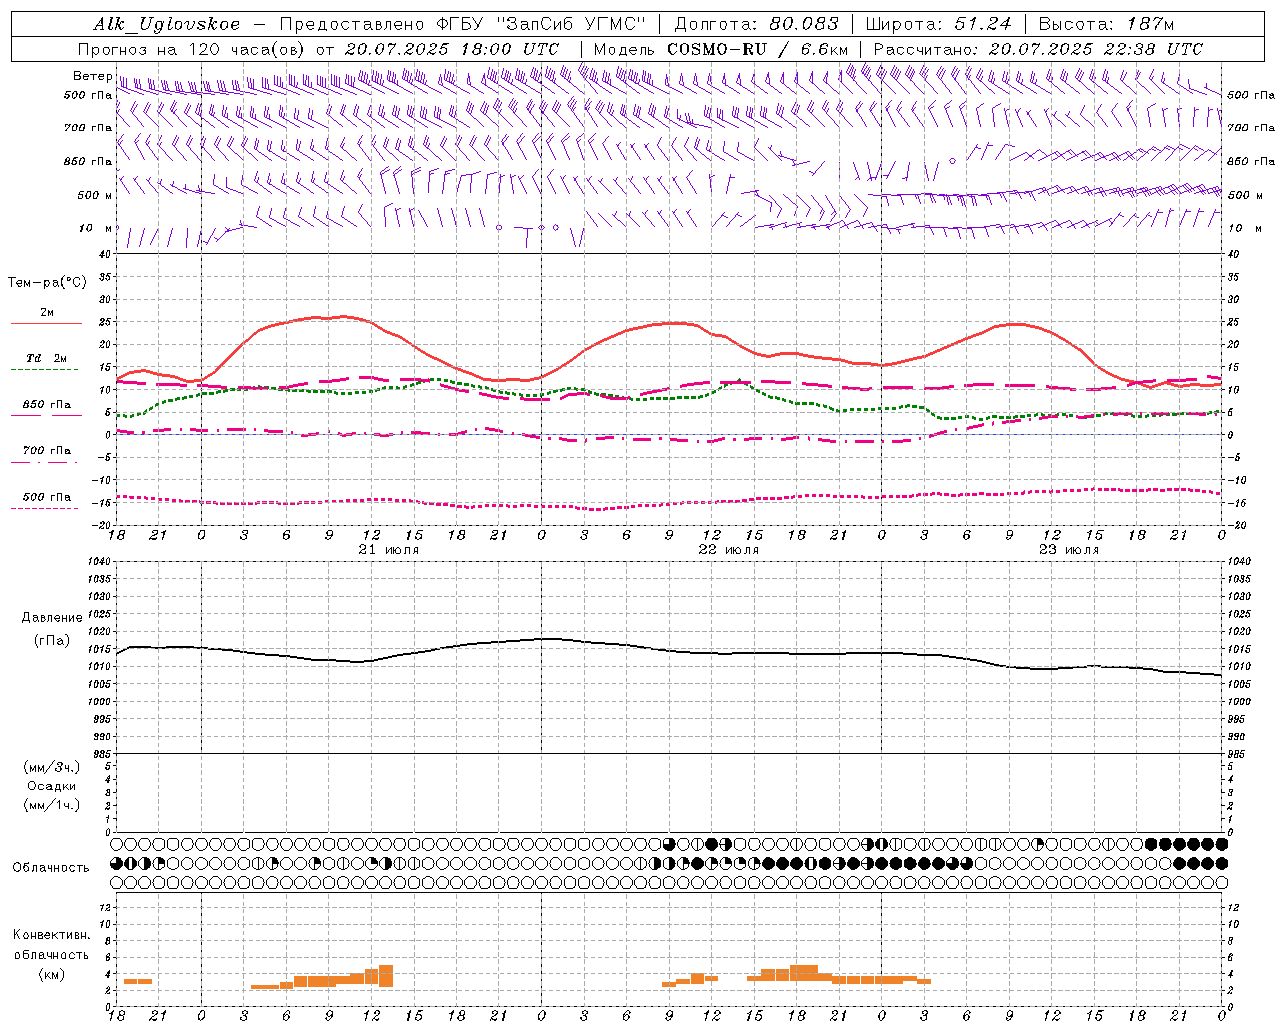Click the Тем-ра(°C) axis title
The image size is (1280, 1024).
pos(47,283)
